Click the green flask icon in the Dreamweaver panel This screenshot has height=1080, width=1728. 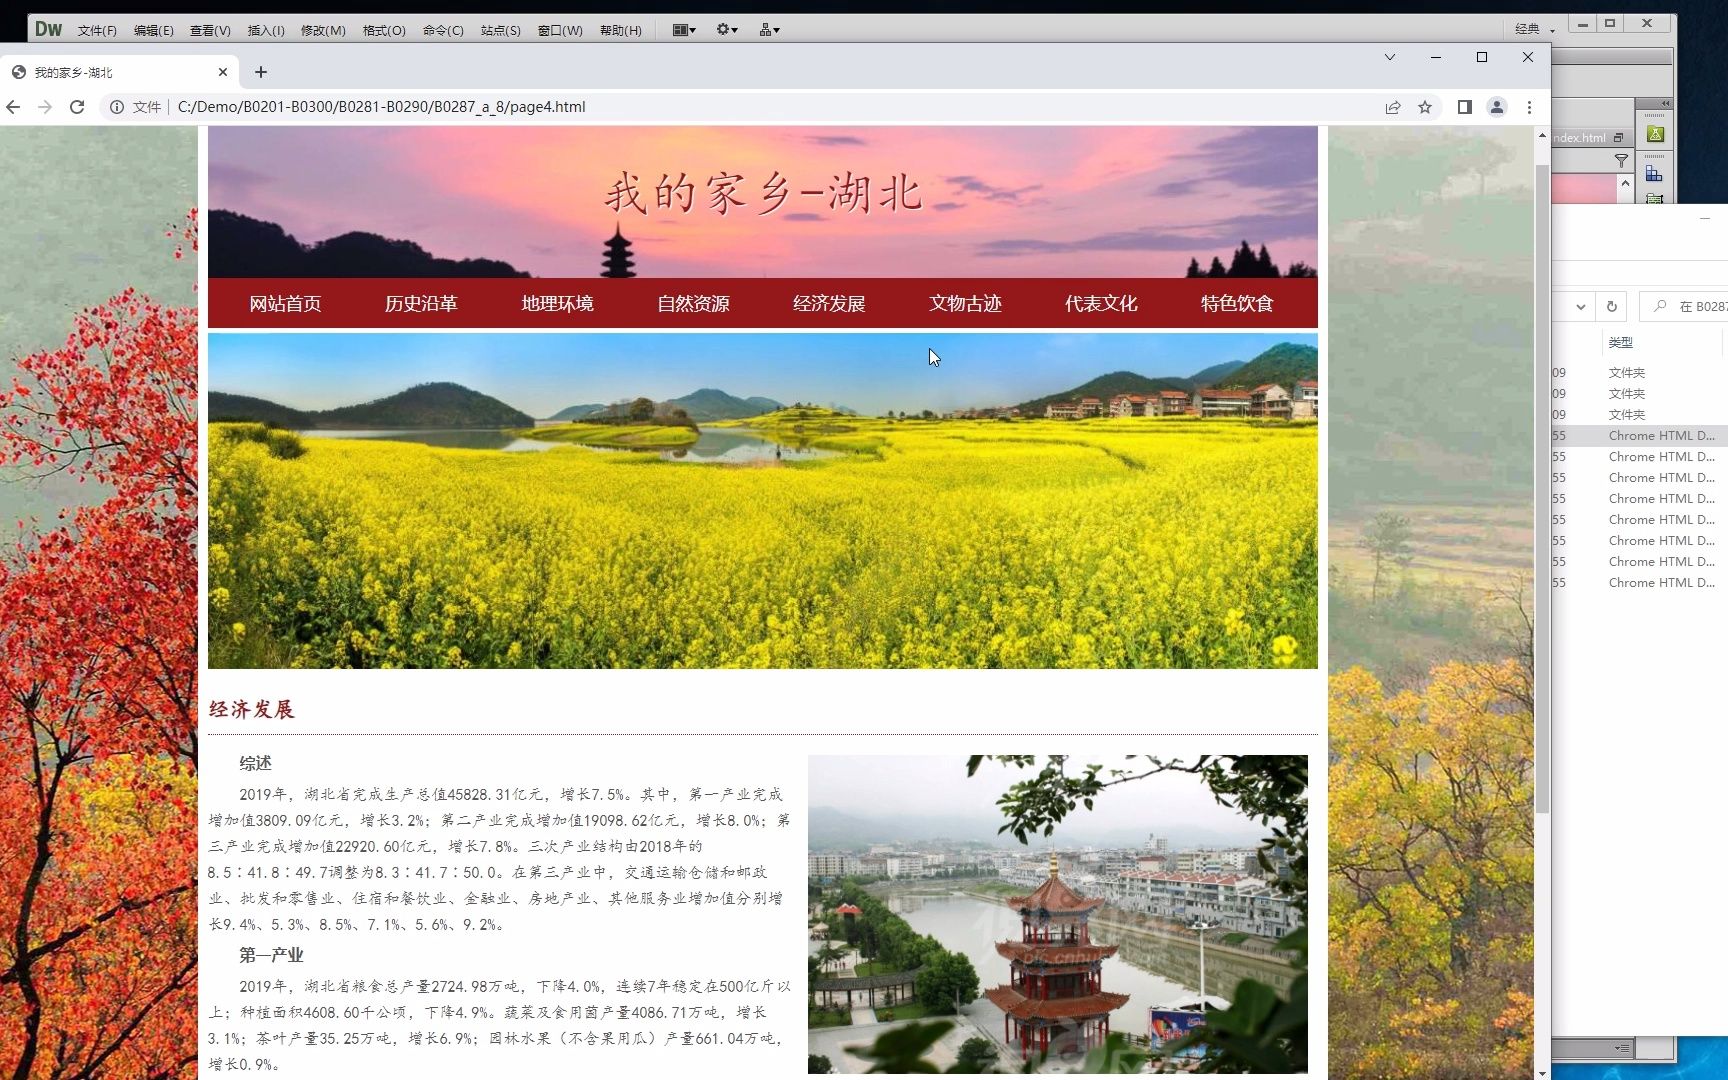1655,134
